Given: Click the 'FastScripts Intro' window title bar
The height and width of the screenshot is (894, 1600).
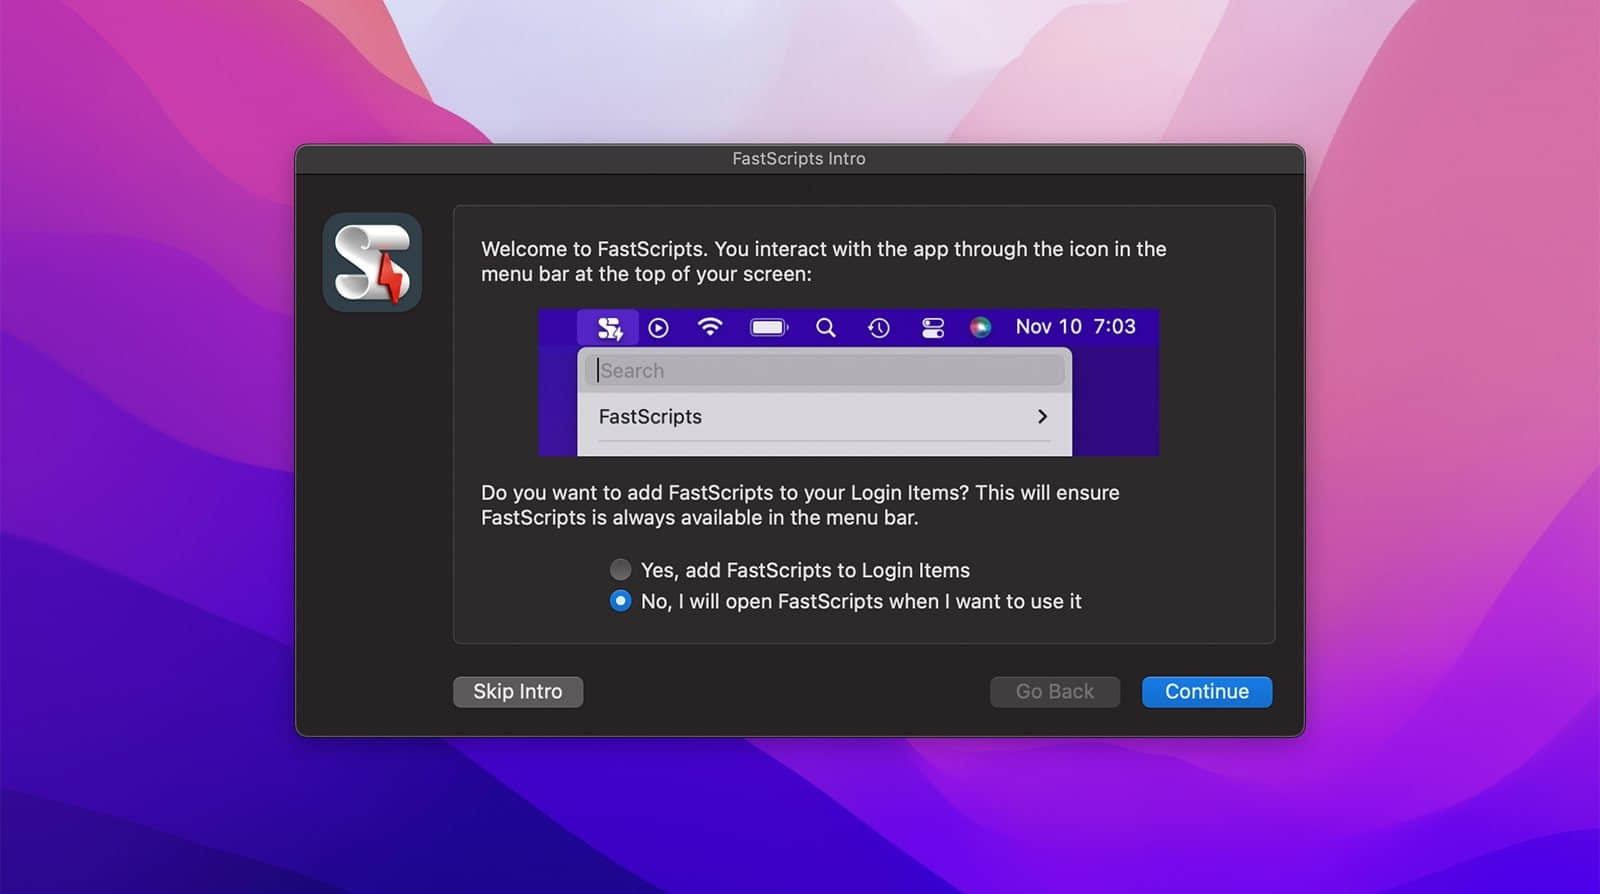Looking at the screenshot, I should tap(799, 159).
